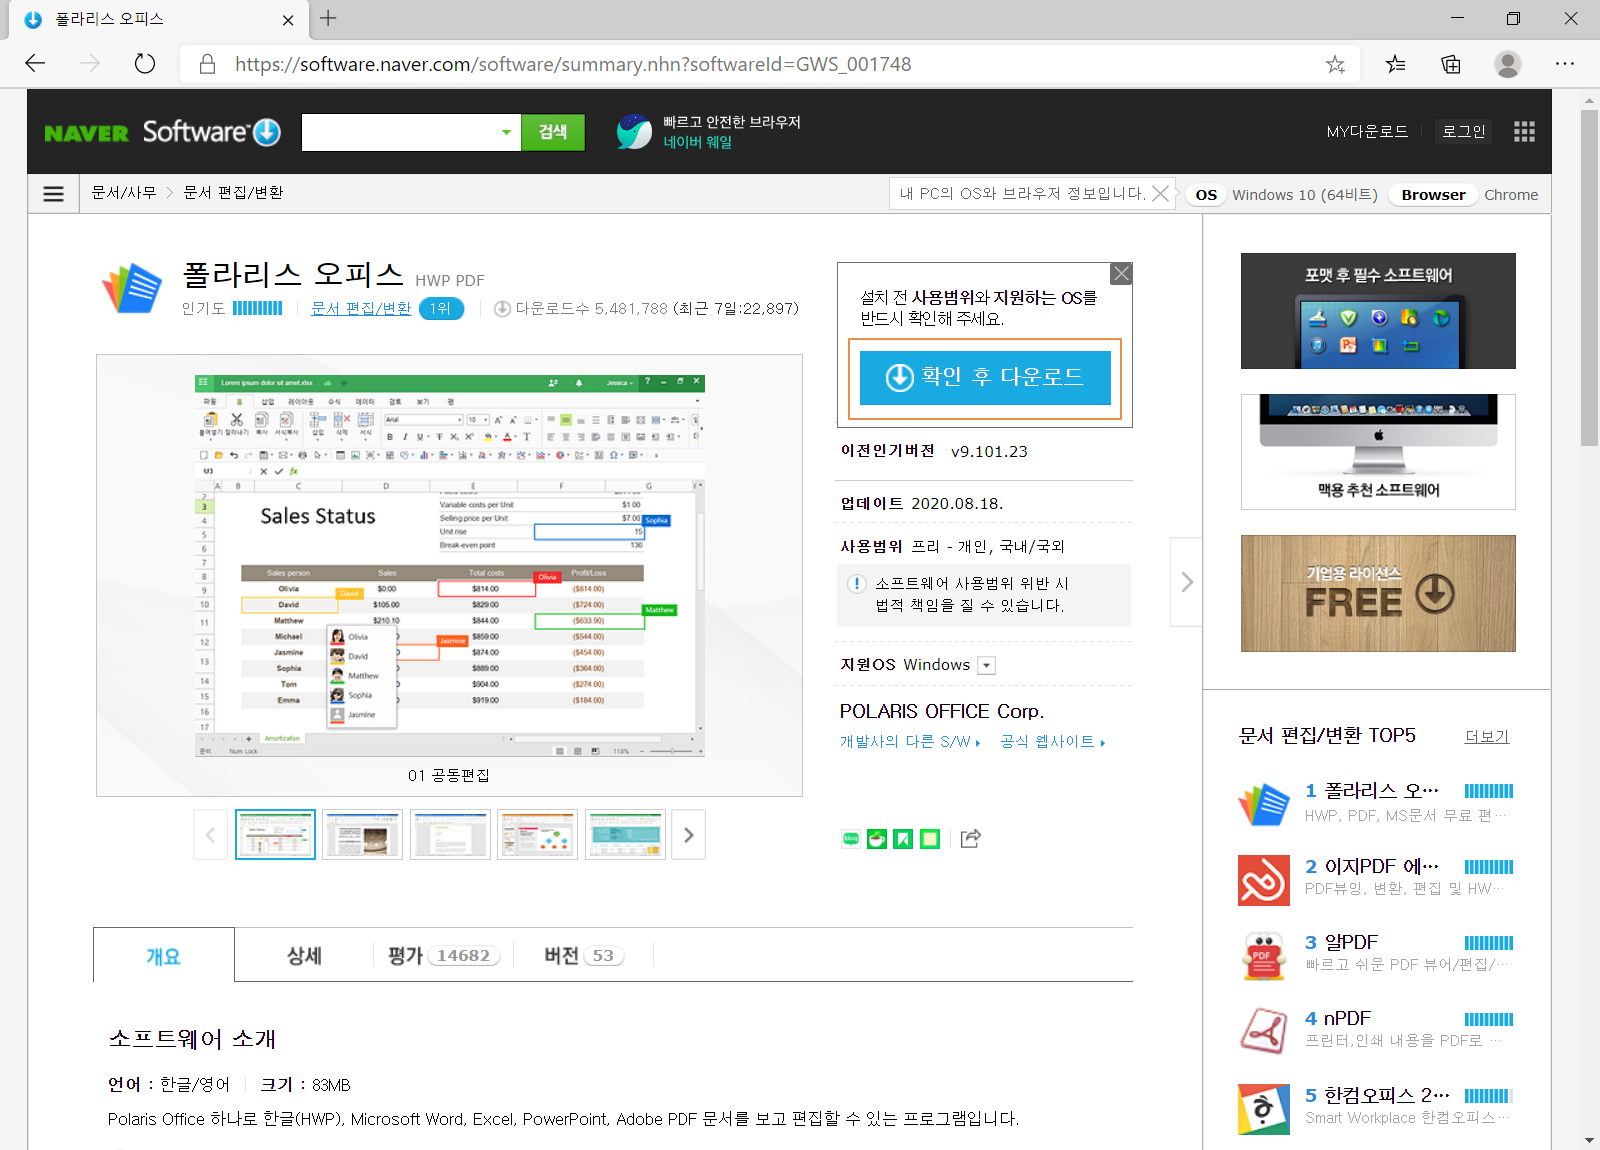
Task: Click the 이지PDF red app icon
Action: tap(1264, 880)
